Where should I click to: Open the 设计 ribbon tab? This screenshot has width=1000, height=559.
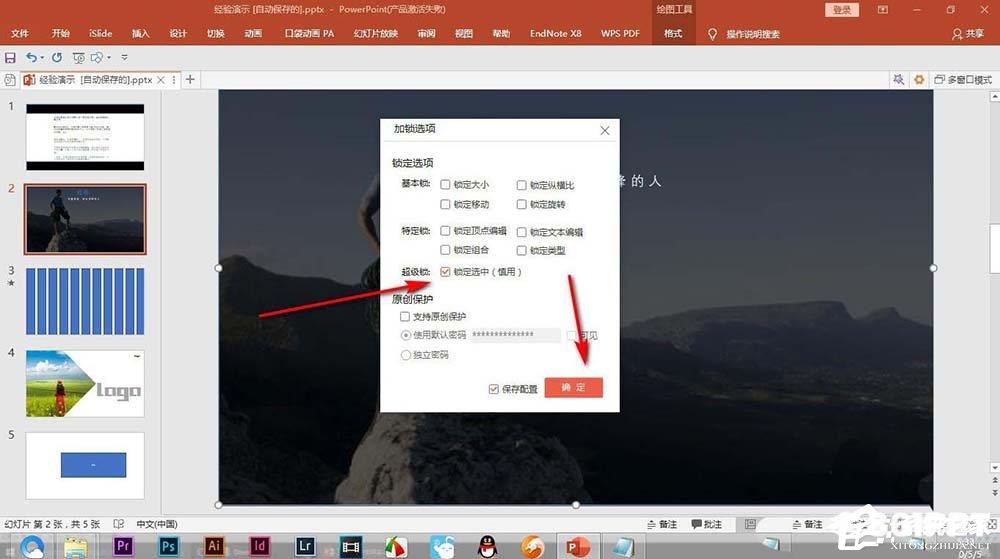point(178,33)
